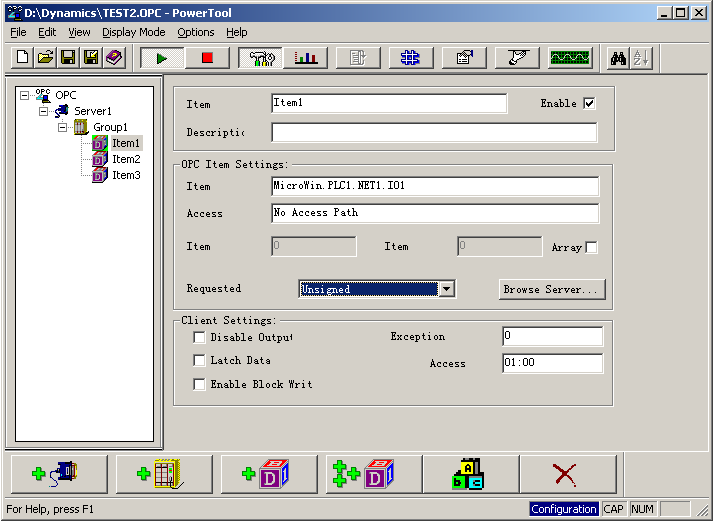Click the green Start play button in toolbar
This screenshot has height=523, width=717.
pos(162,58)
